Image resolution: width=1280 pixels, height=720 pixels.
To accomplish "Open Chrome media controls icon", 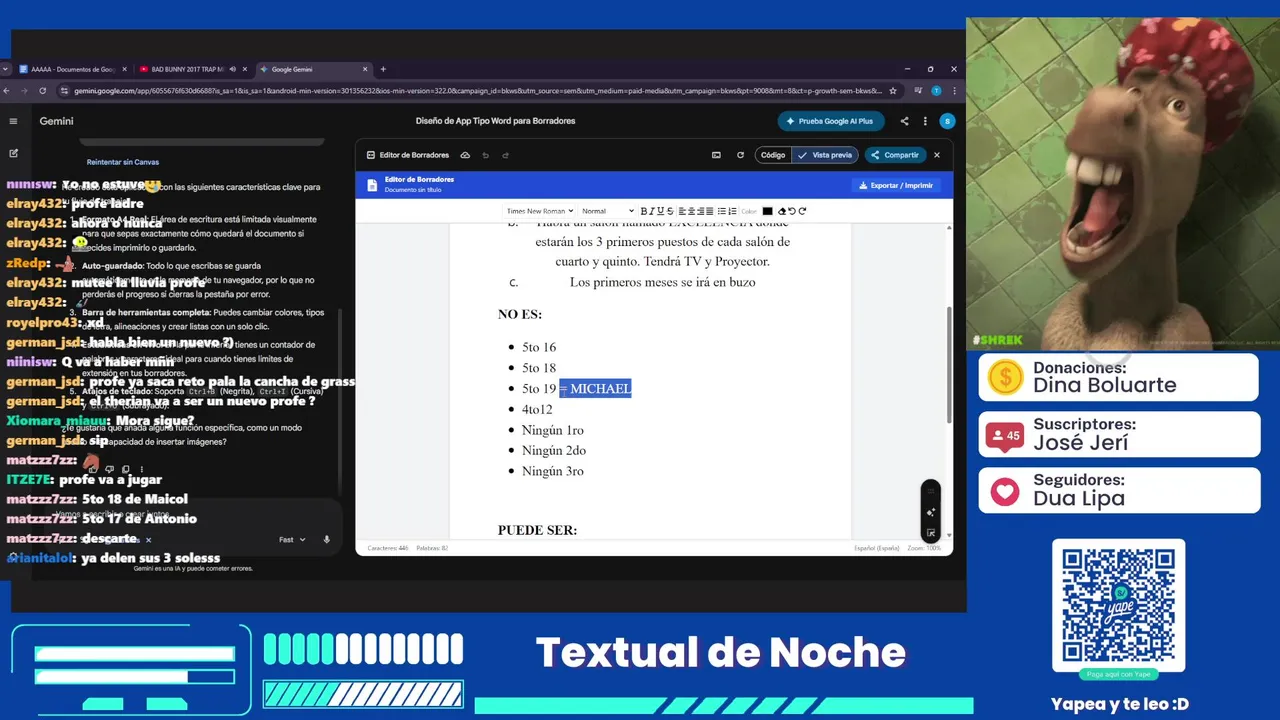I will pos(917,90).
